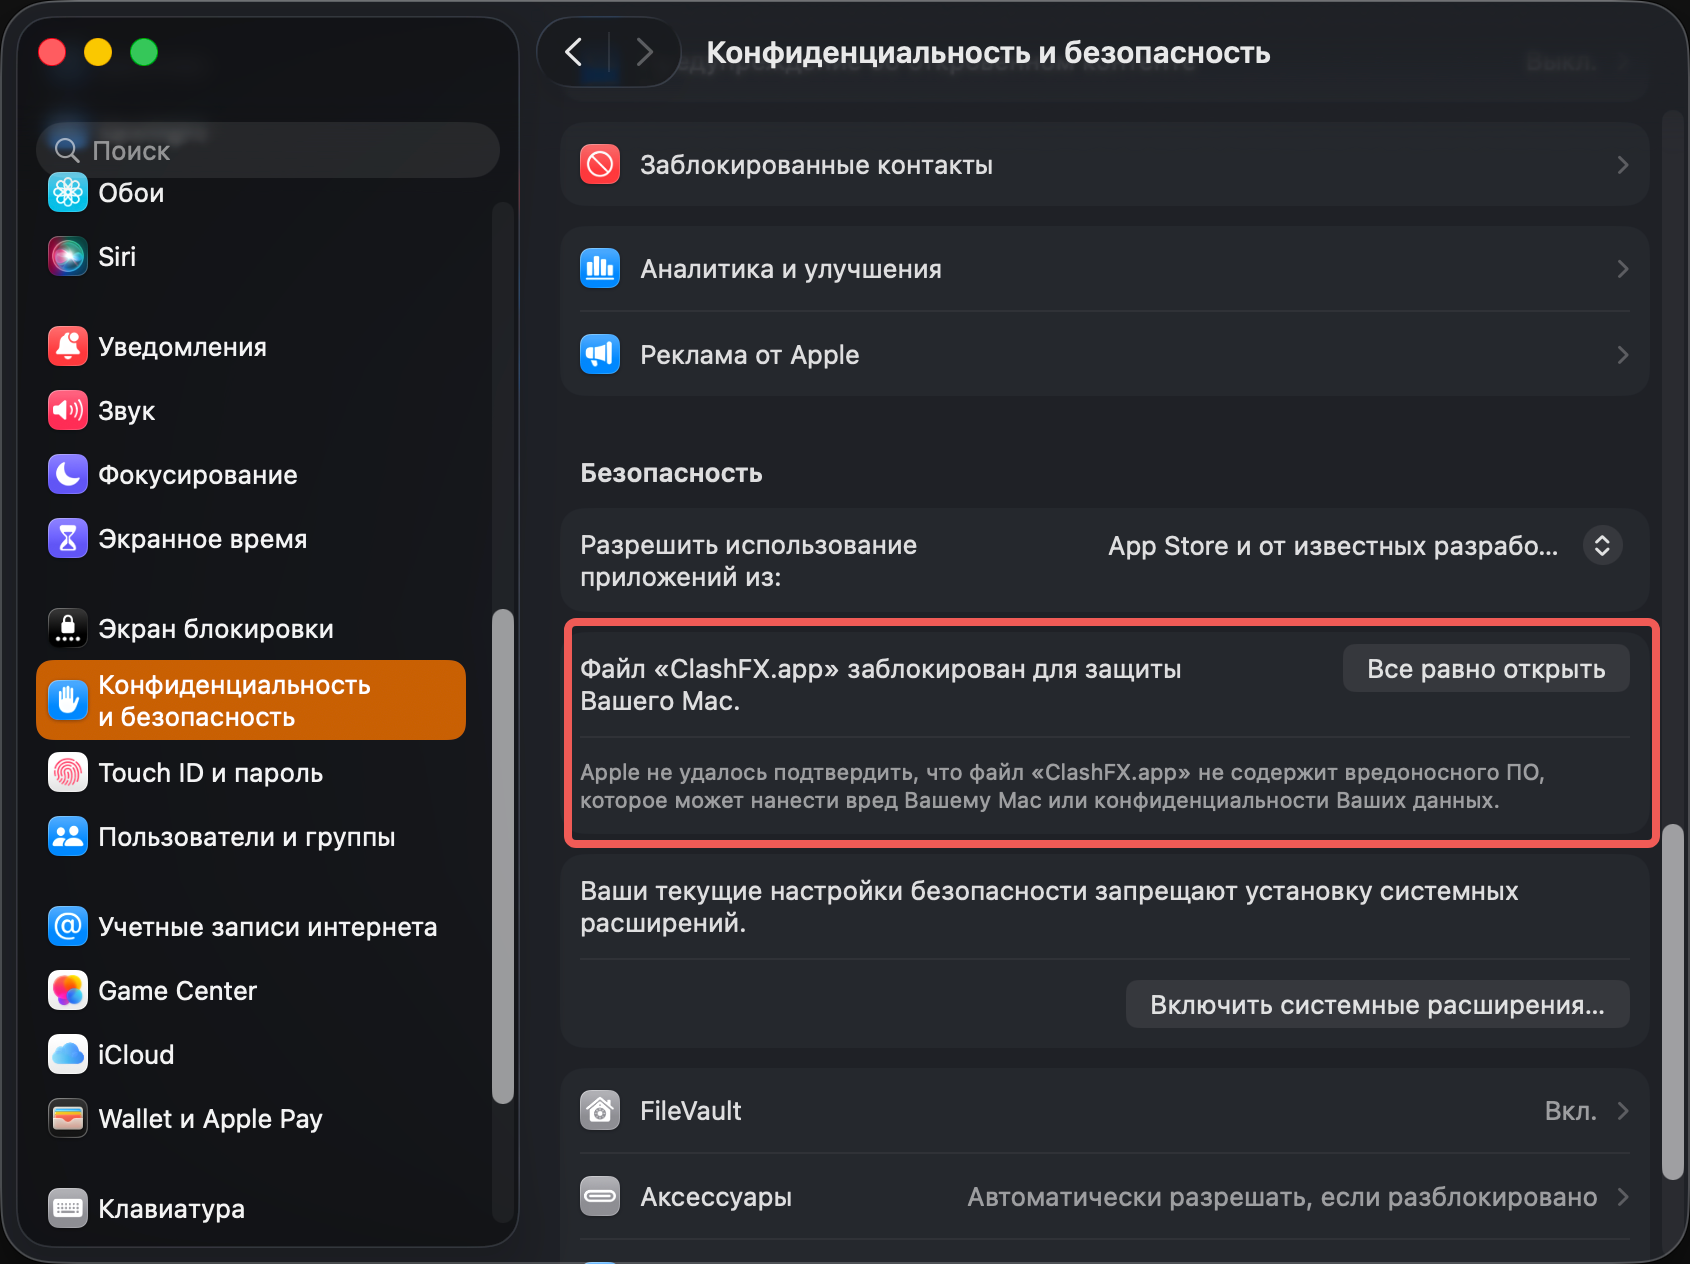Click the Все равно открыть button for ClashFX.app
Screen dimensions: 1690x1264
point(1484,669)
